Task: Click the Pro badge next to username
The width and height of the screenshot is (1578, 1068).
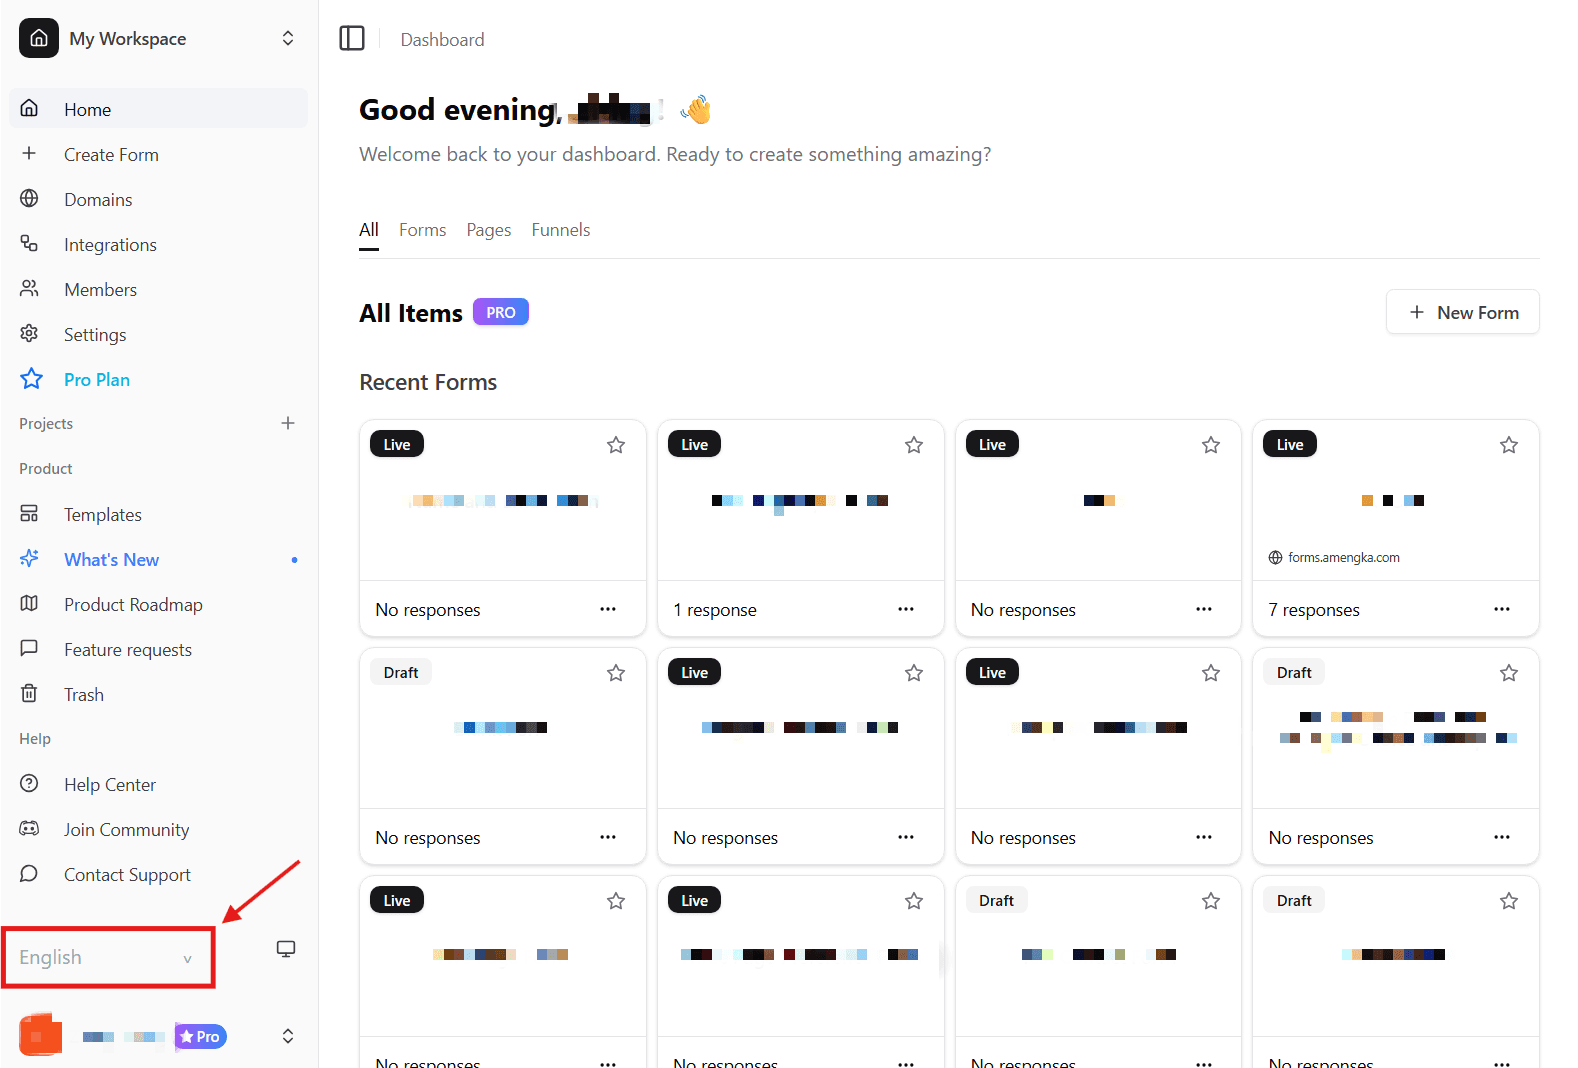Action: [x=201, y=1036]
